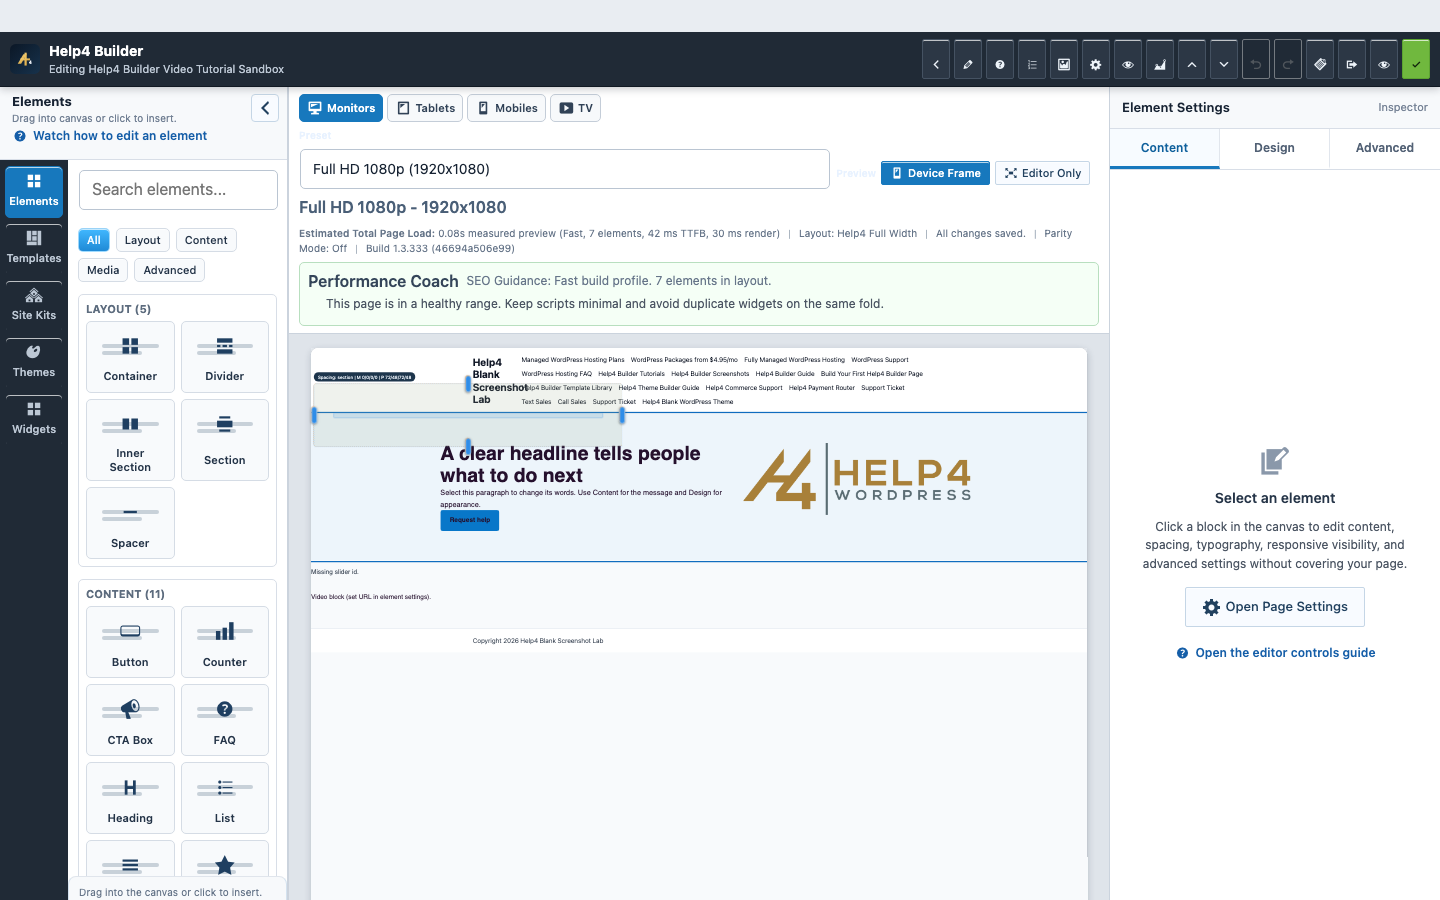Click the Open Page Settings button
Screen dimensions: 1440x900
1275,607
